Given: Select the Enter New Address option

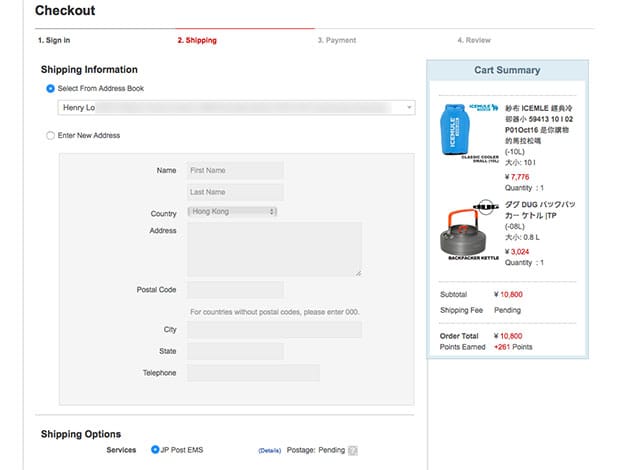Looking at the screenshot, I should [x=51, y=135].
